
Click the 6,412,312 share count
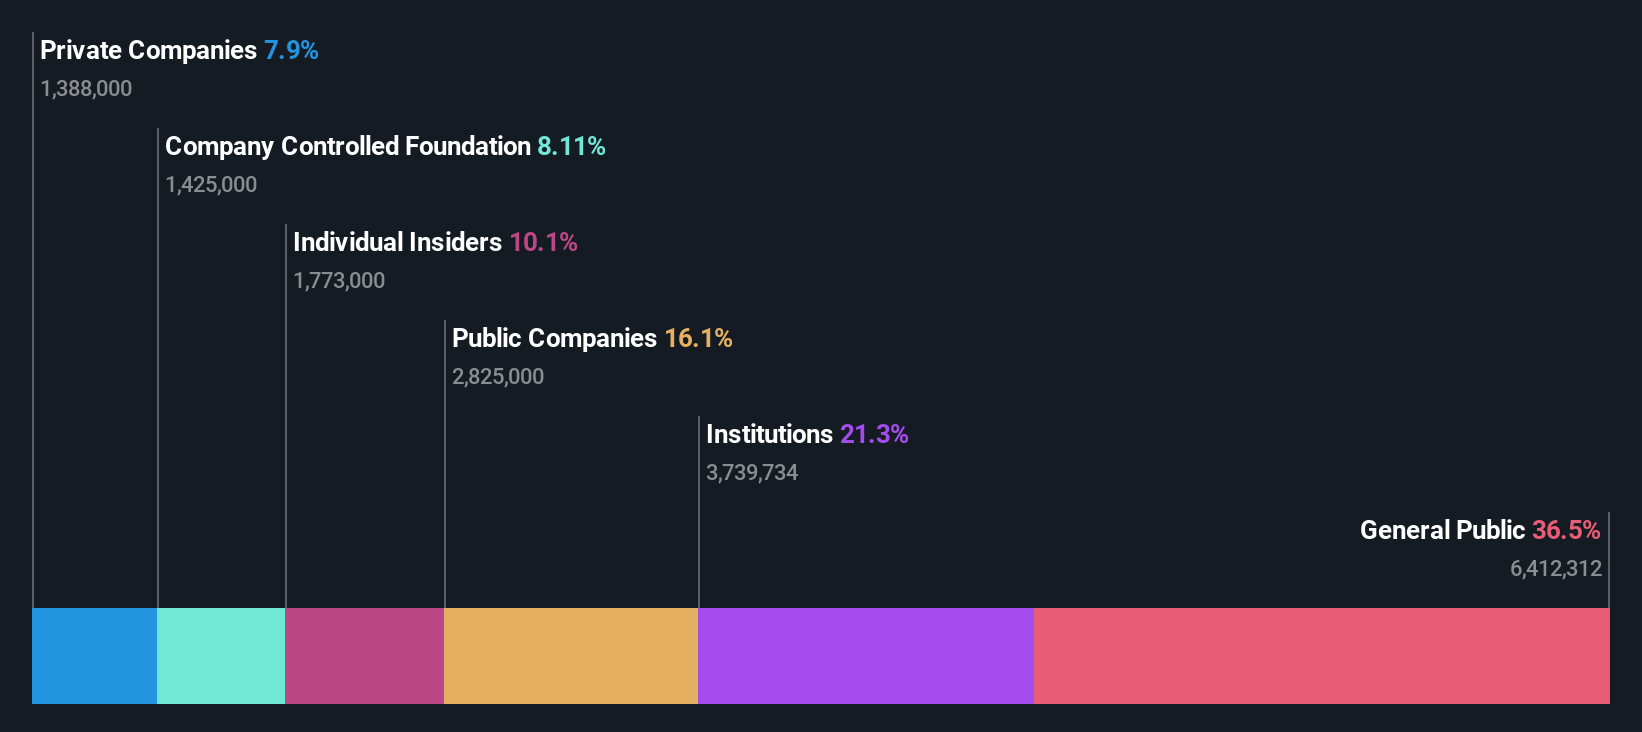click(1555, 569)
